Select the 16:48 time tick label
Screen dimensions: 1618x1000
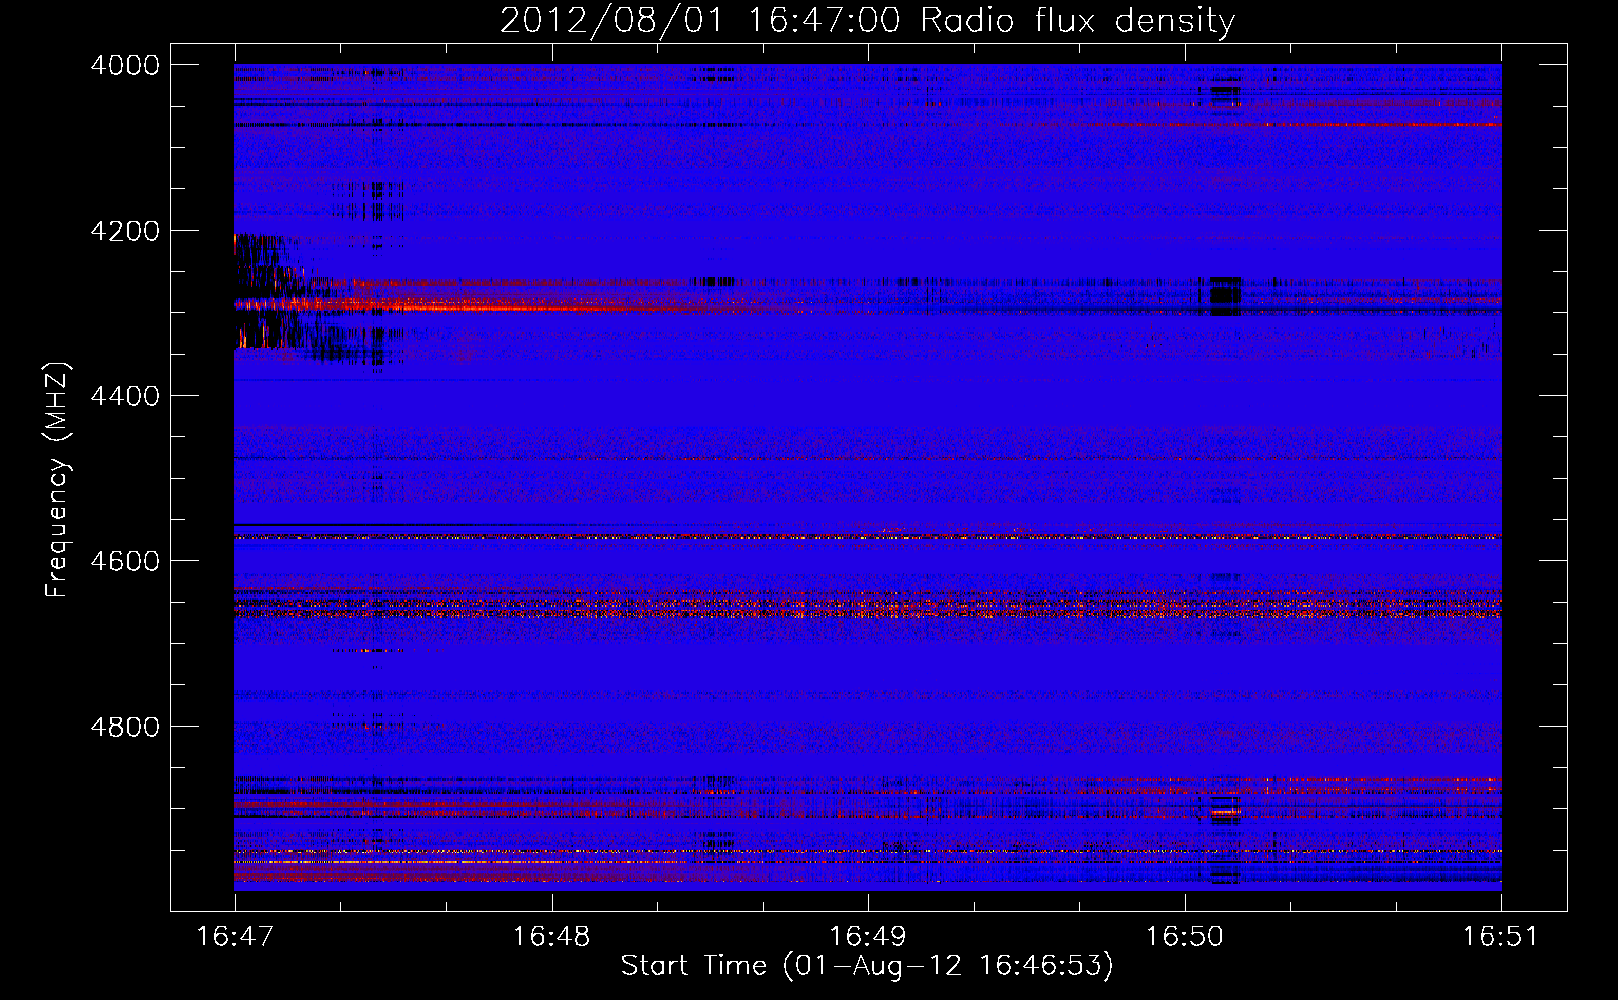(x=551, y=937)
